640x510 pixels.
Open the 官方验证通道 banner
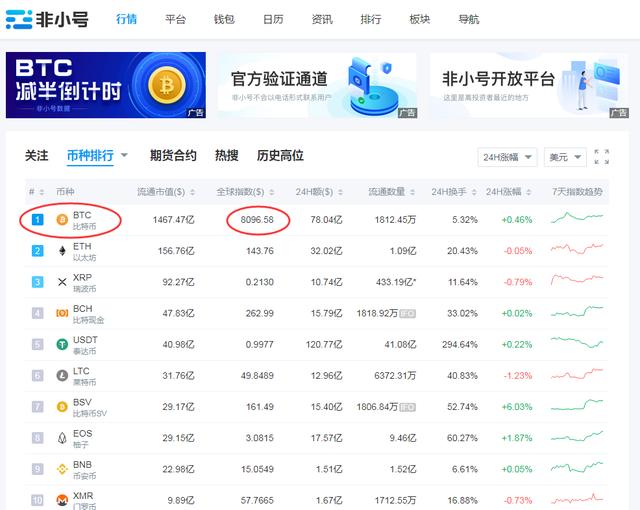317,85
